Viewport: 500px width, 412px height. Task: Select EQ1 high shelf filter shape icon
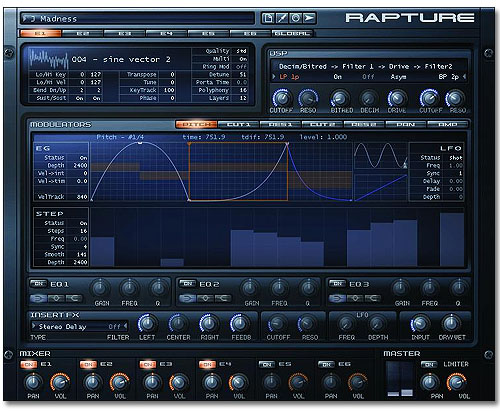(74, 298)
